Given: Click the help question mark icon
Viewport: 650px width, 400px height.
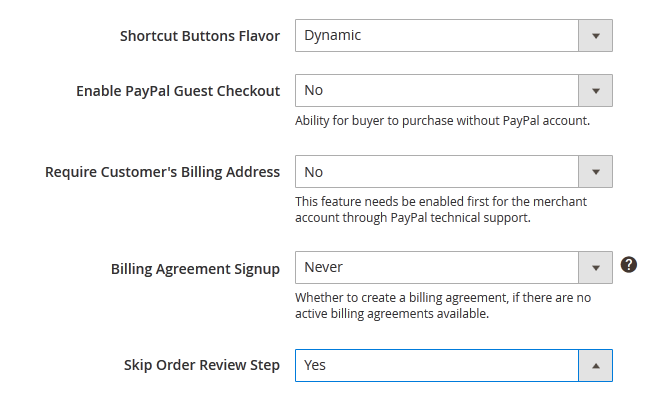Looking at the screenshot, I should click(x=629, y=265).
